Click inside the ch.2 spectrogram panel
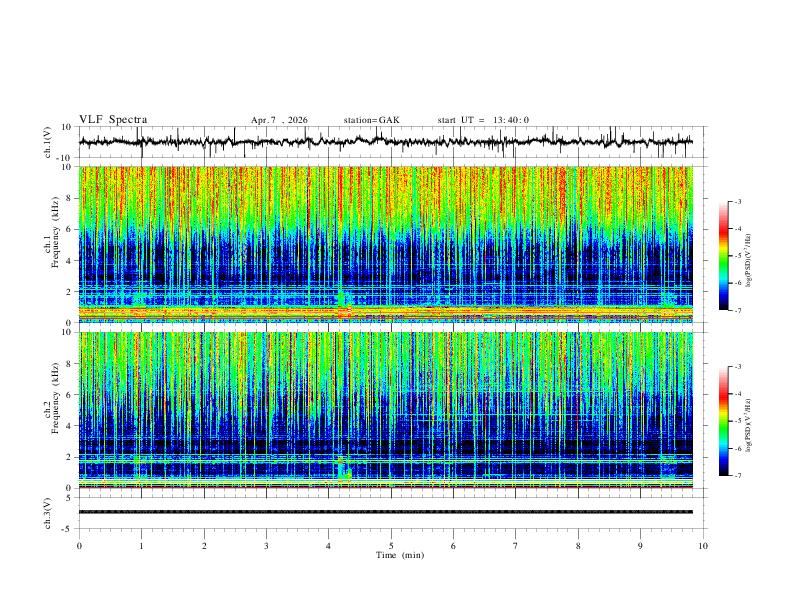The height and width of the screenshot is (612, 792). click(385, 410)
